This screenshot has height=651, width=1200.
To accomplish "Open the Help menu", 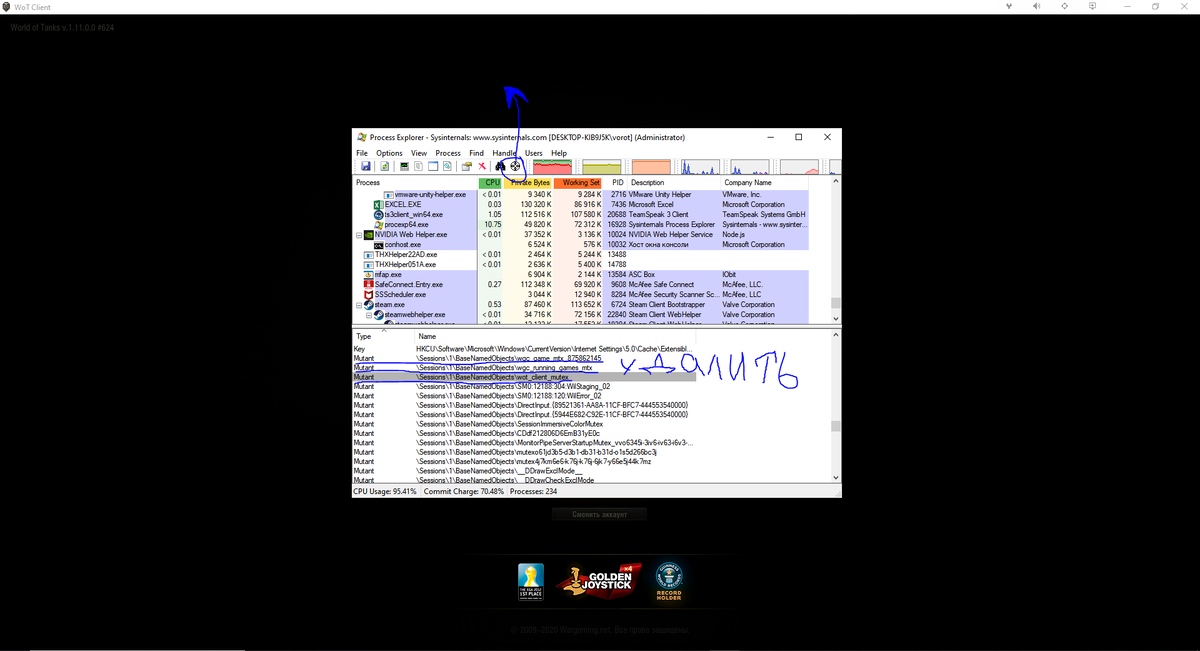I will click(559, 153).
